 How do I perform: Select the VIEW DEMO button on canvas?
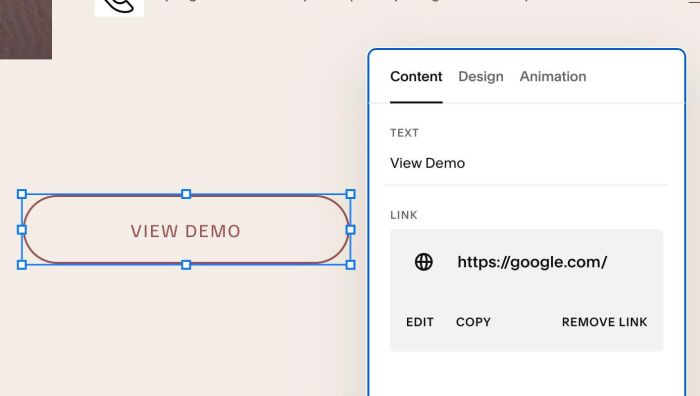186,230
